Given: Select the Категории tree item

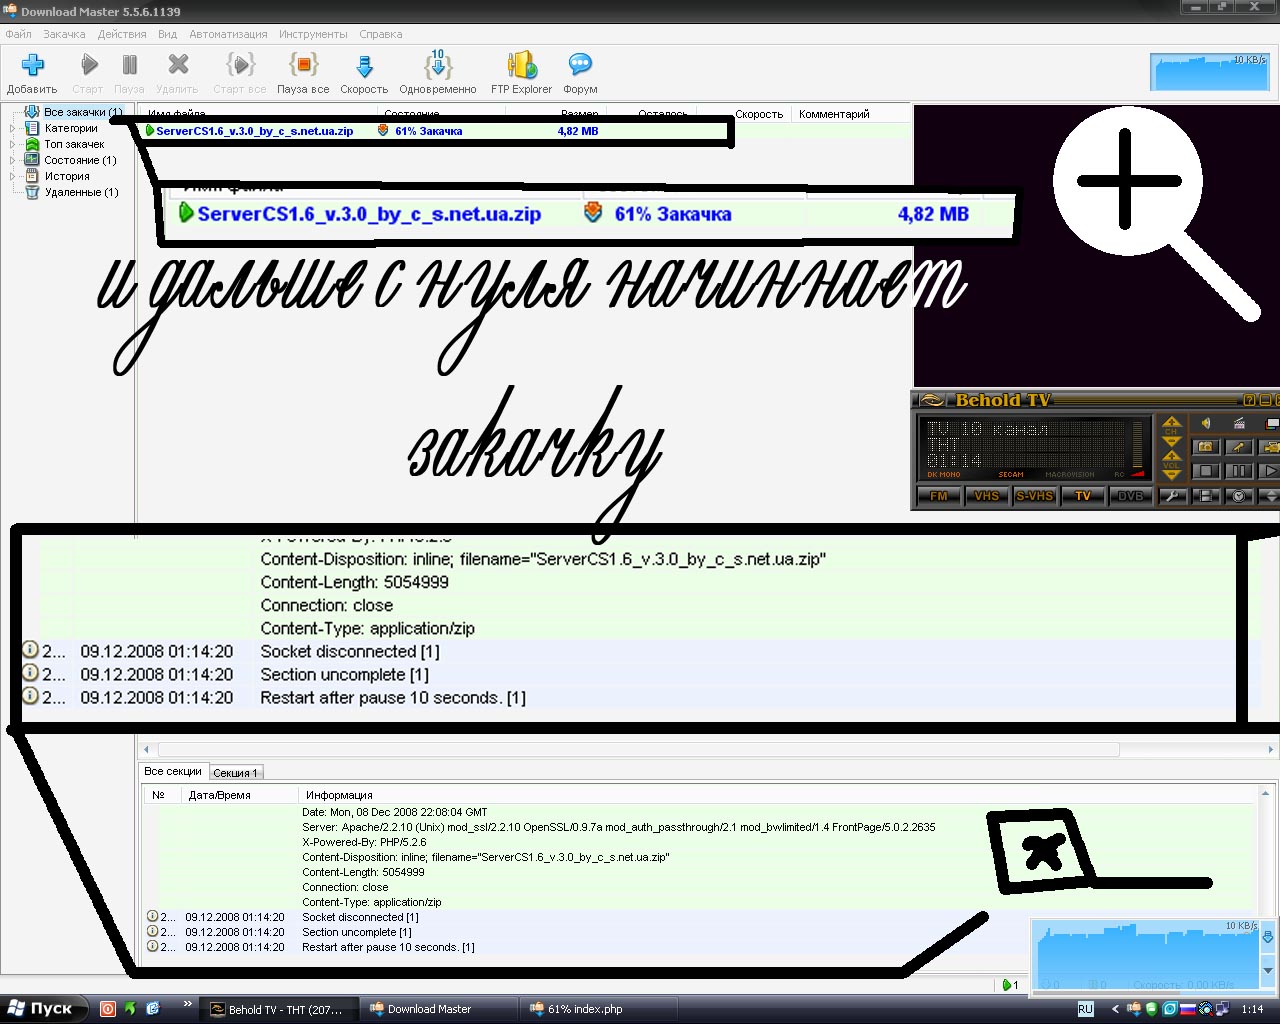Looking at the screenshot, I should (71, 128).
